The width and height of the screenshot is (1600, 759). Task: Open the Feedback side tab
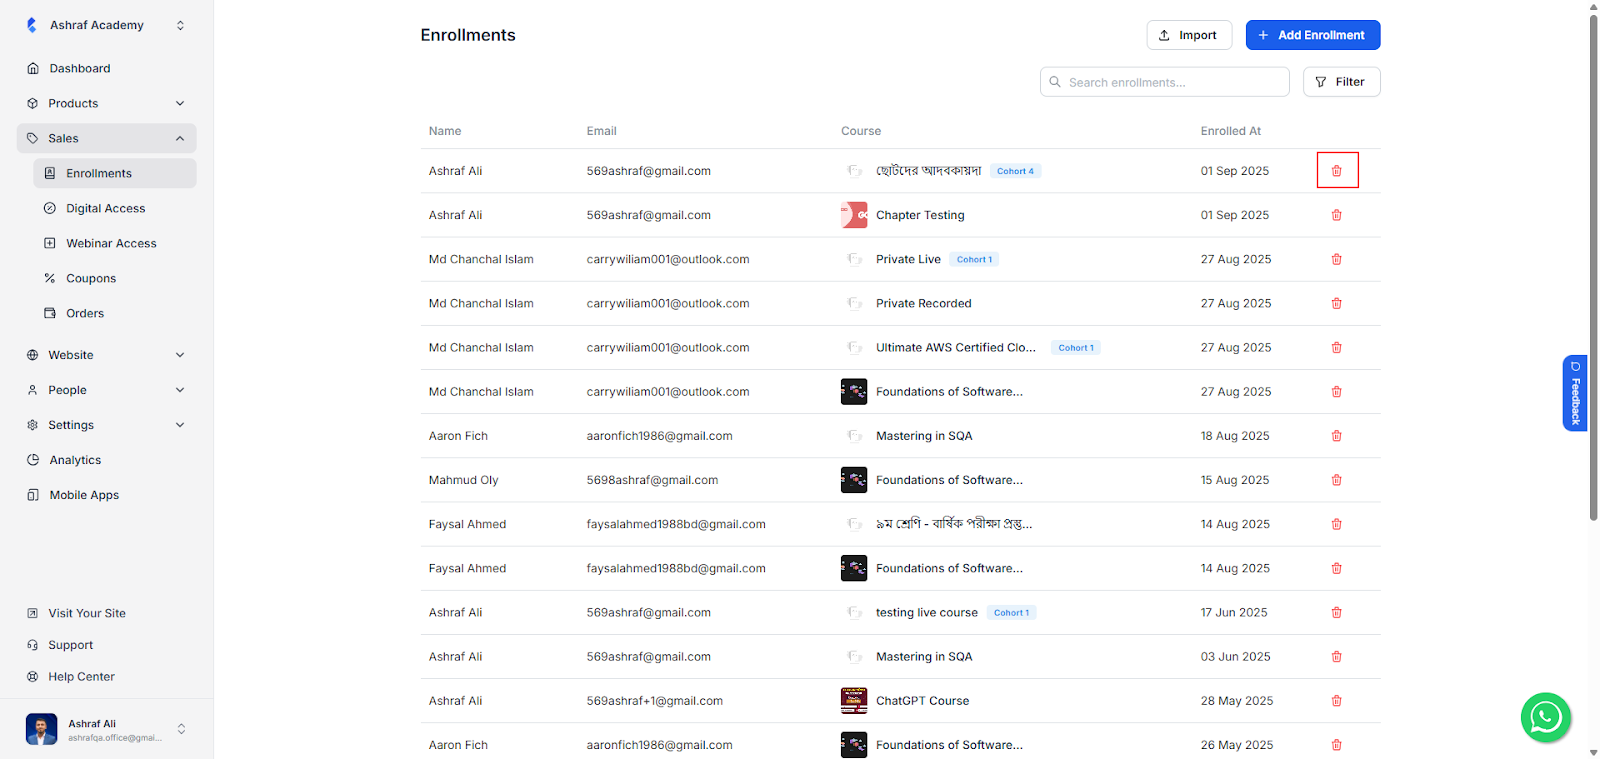pyautogui.click(x=1575, y=393)
